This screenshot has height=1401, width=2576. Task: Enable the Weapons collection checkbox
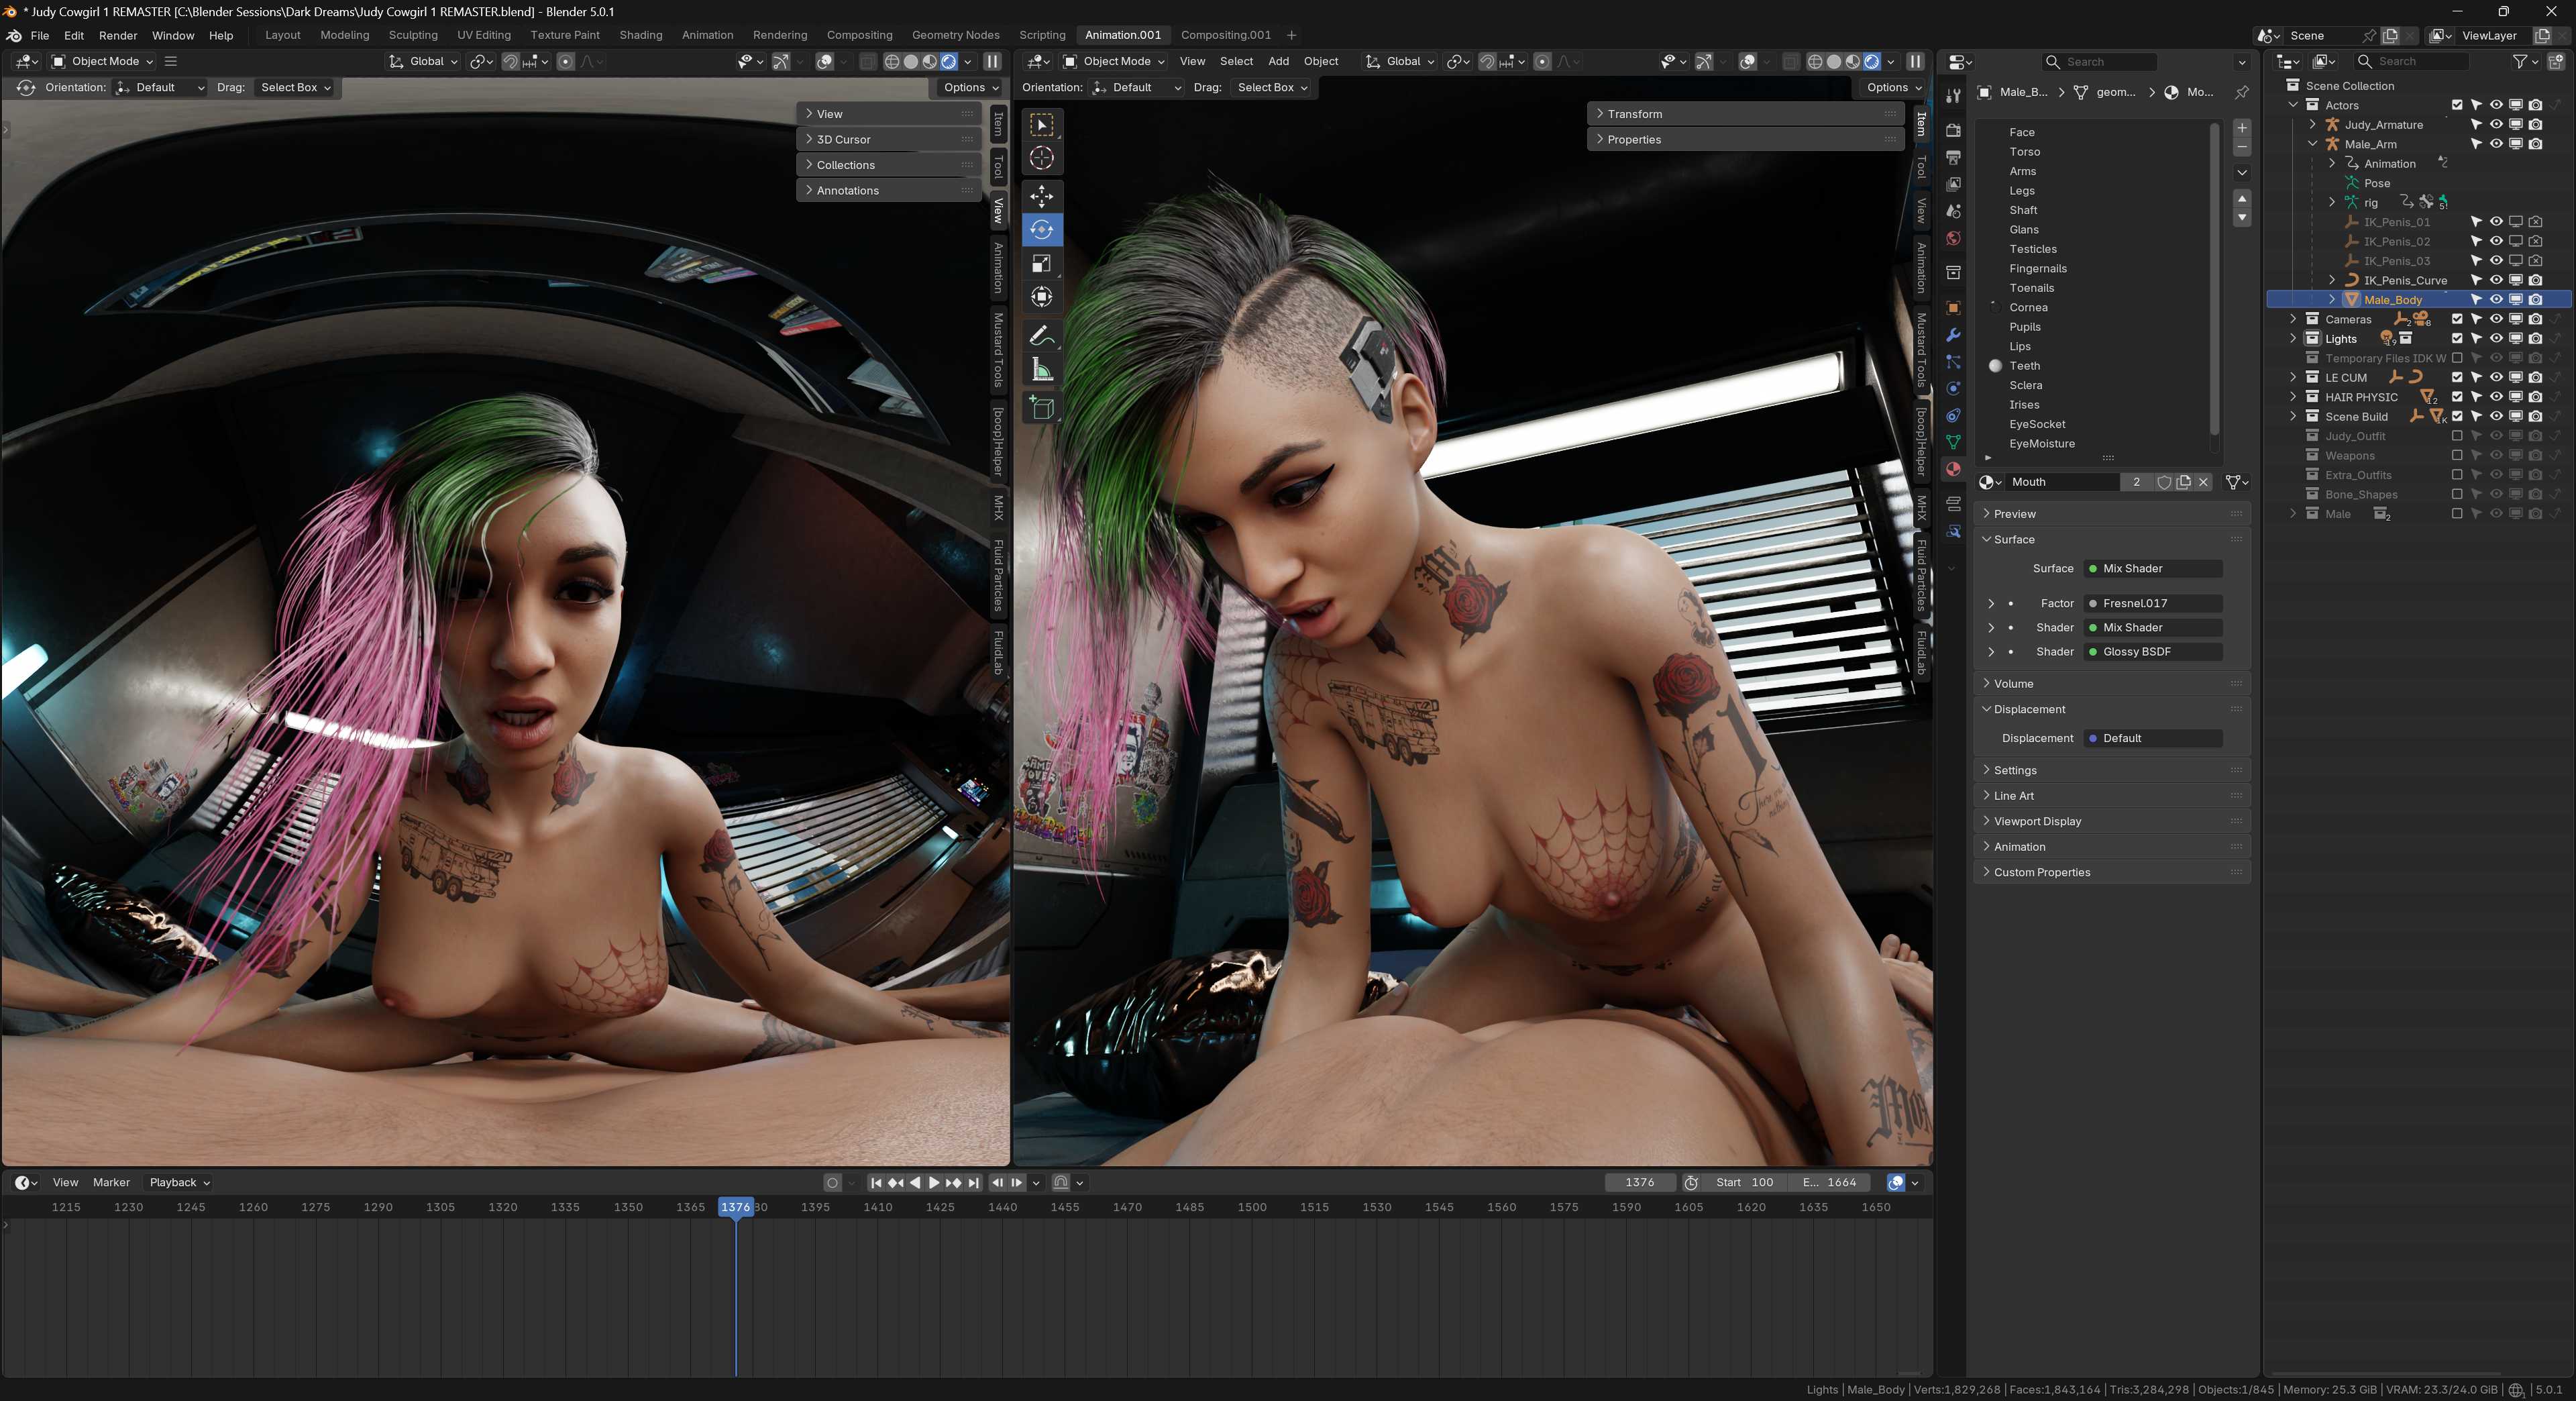[2457, 456]
